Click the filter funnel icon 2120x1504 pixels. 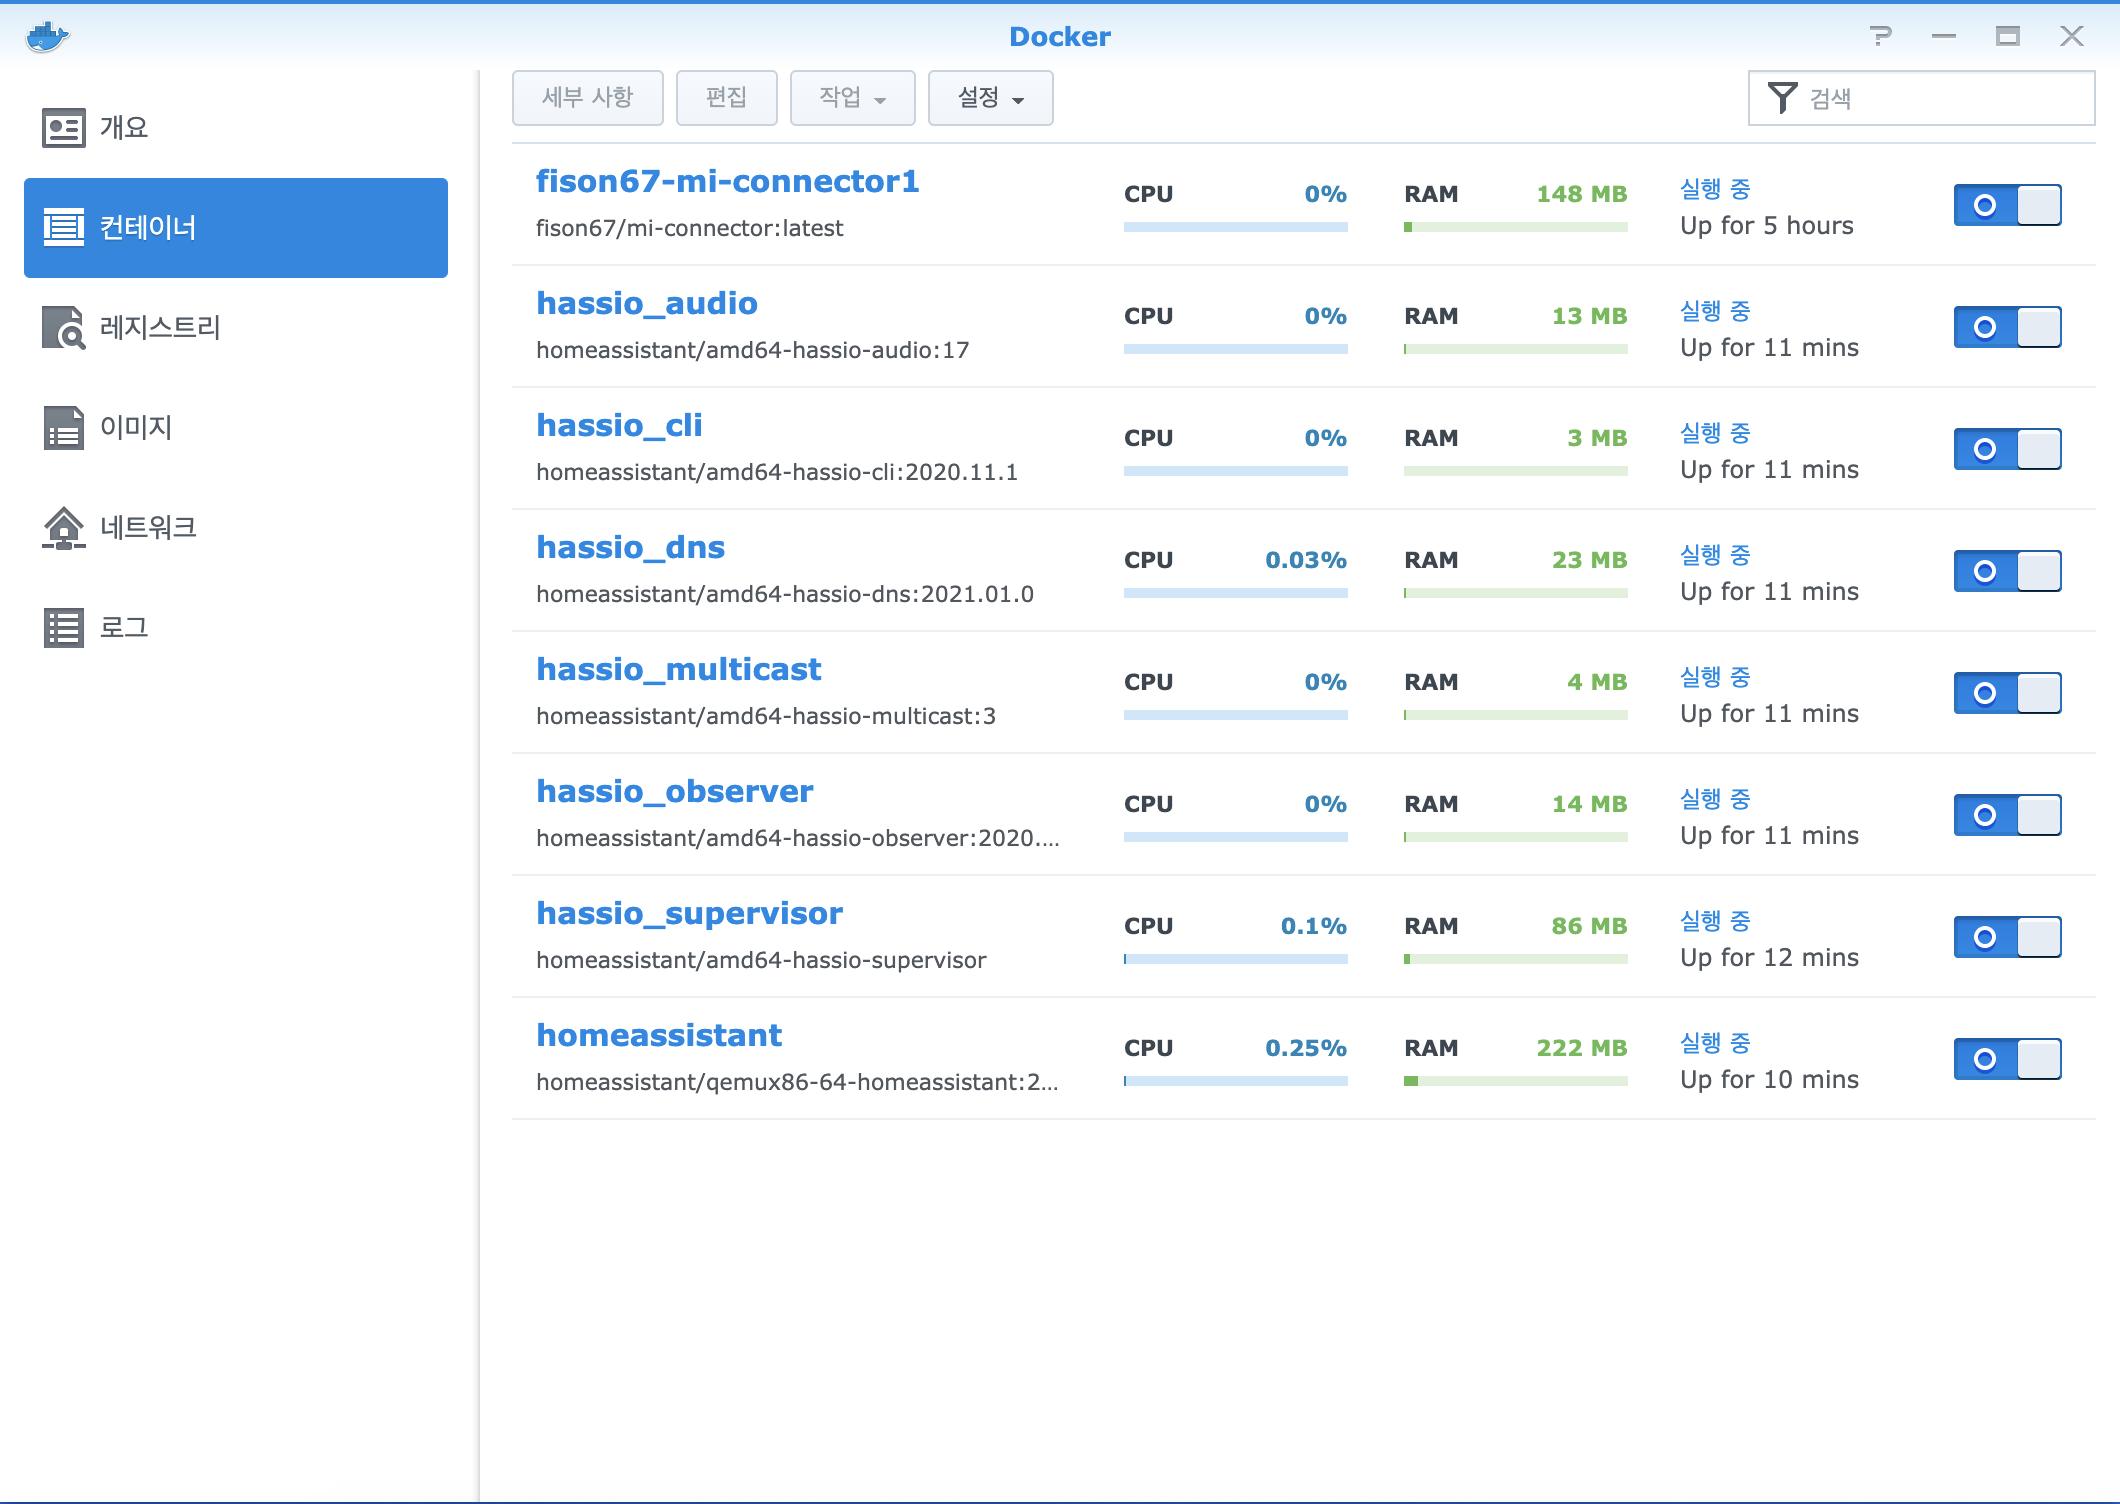tap(1782, 98)
